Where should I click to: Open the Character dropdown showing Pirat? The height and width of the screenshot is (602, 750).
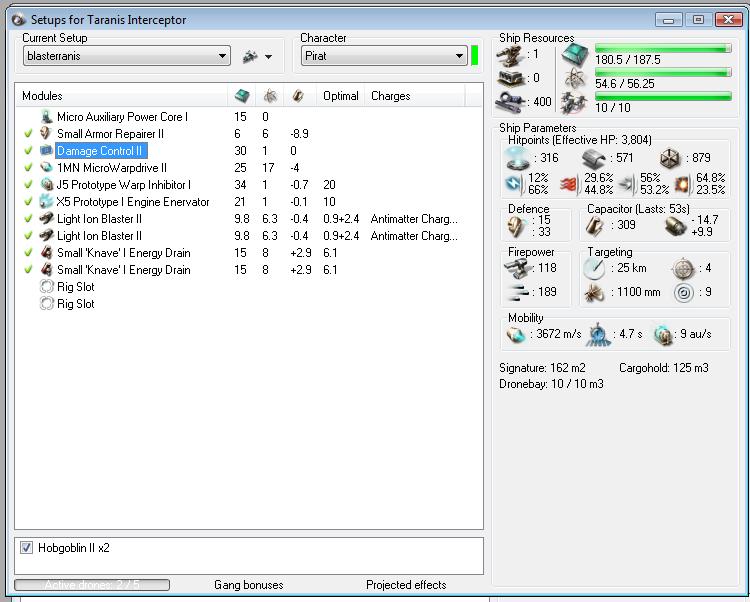(384, 56)
